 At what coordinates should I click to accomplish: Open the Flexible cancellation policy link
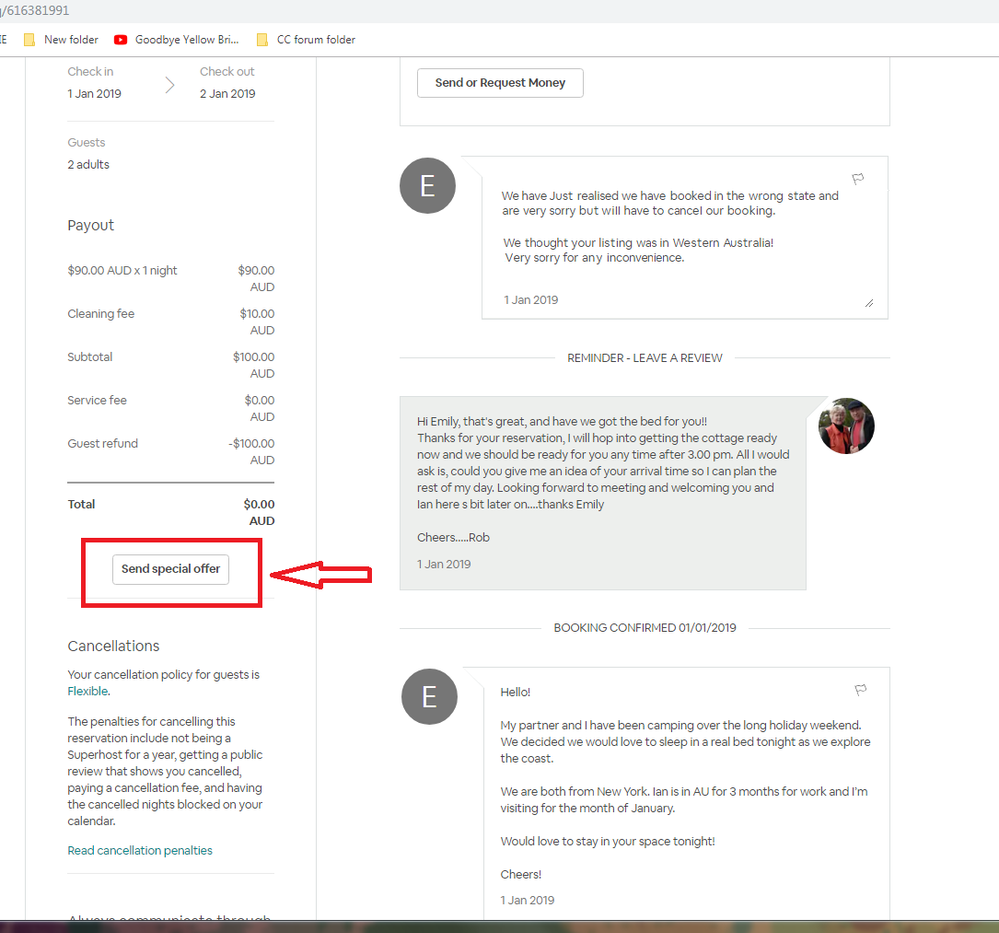(88, 691)
